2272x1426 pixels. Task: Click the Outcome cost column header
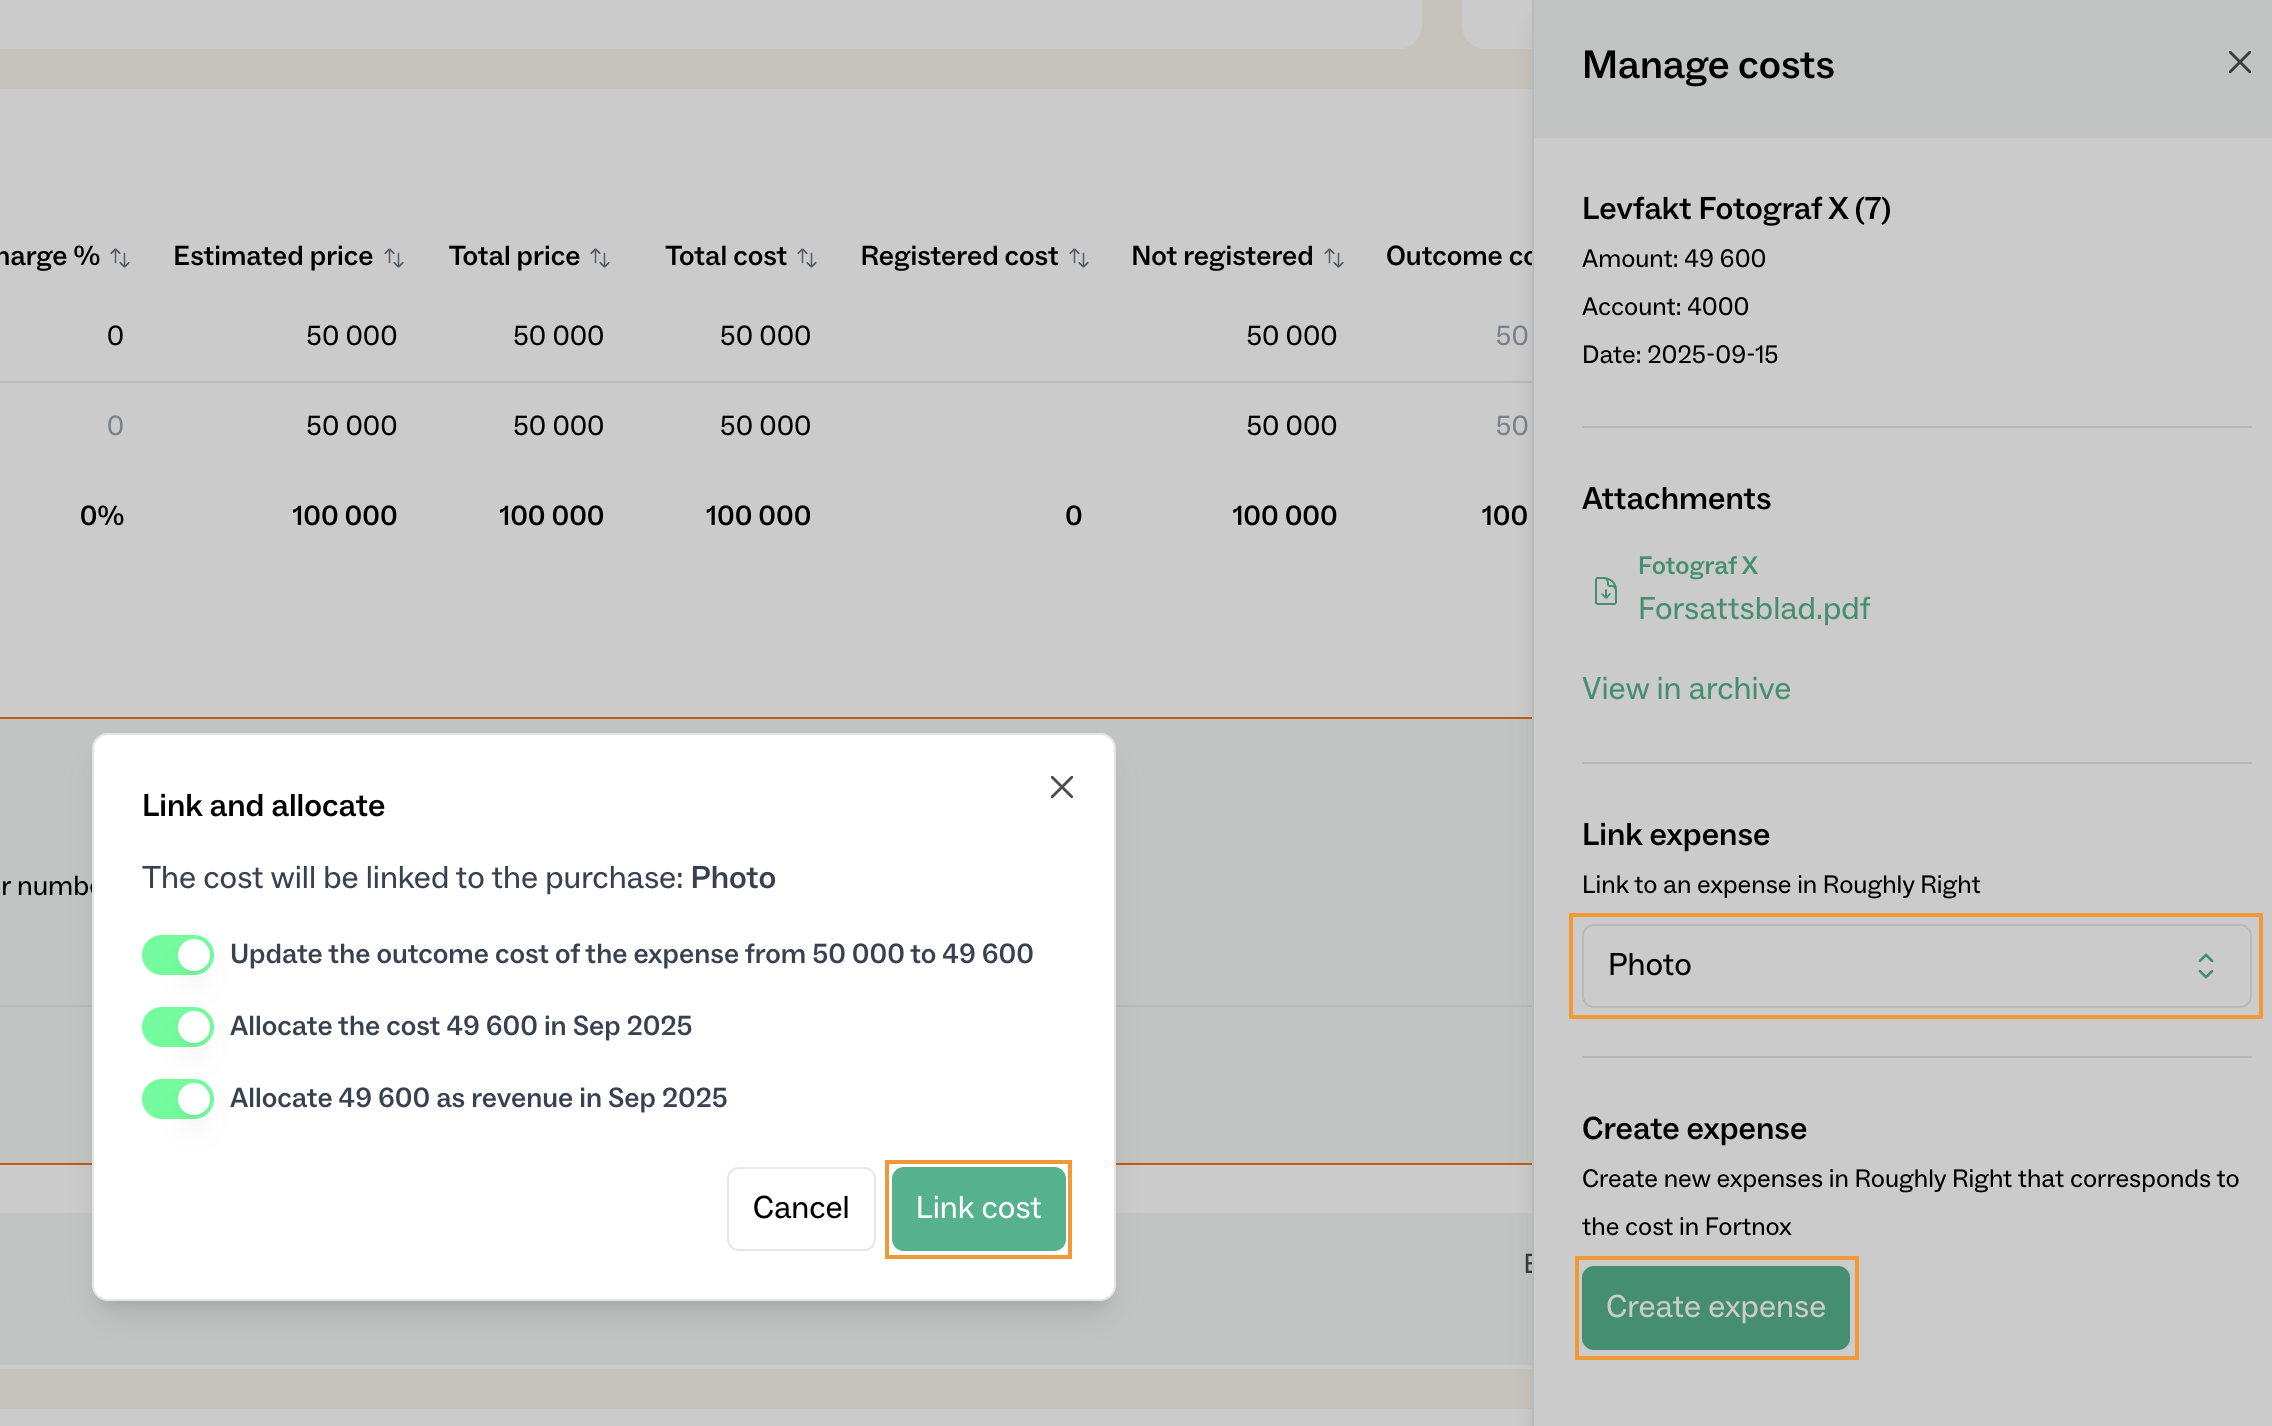[1458, 256]
